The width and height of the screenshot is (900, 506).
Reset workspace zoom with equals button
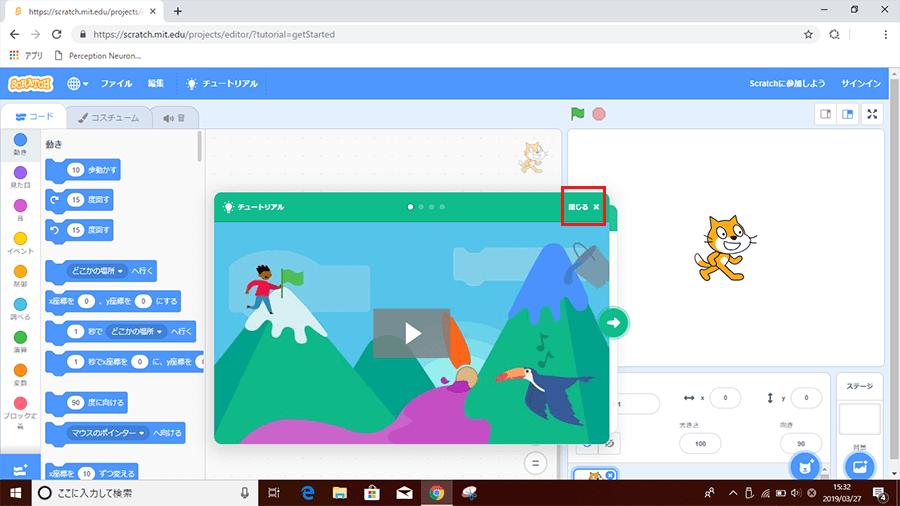[536, 463]
